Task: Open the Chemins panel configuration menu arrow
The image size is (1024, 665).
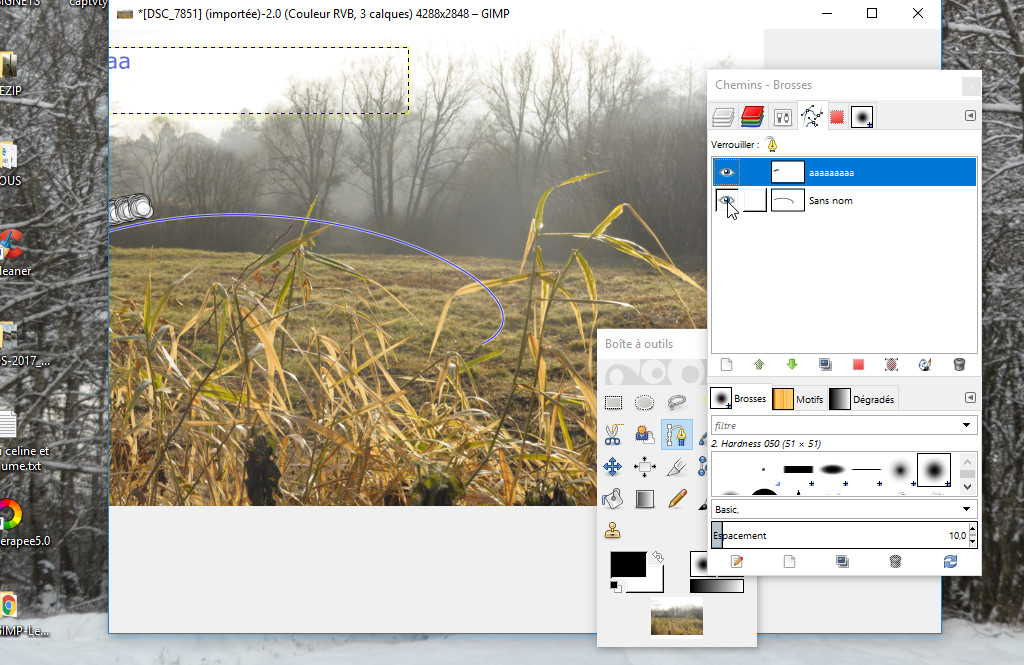Action: pos(969,116)
